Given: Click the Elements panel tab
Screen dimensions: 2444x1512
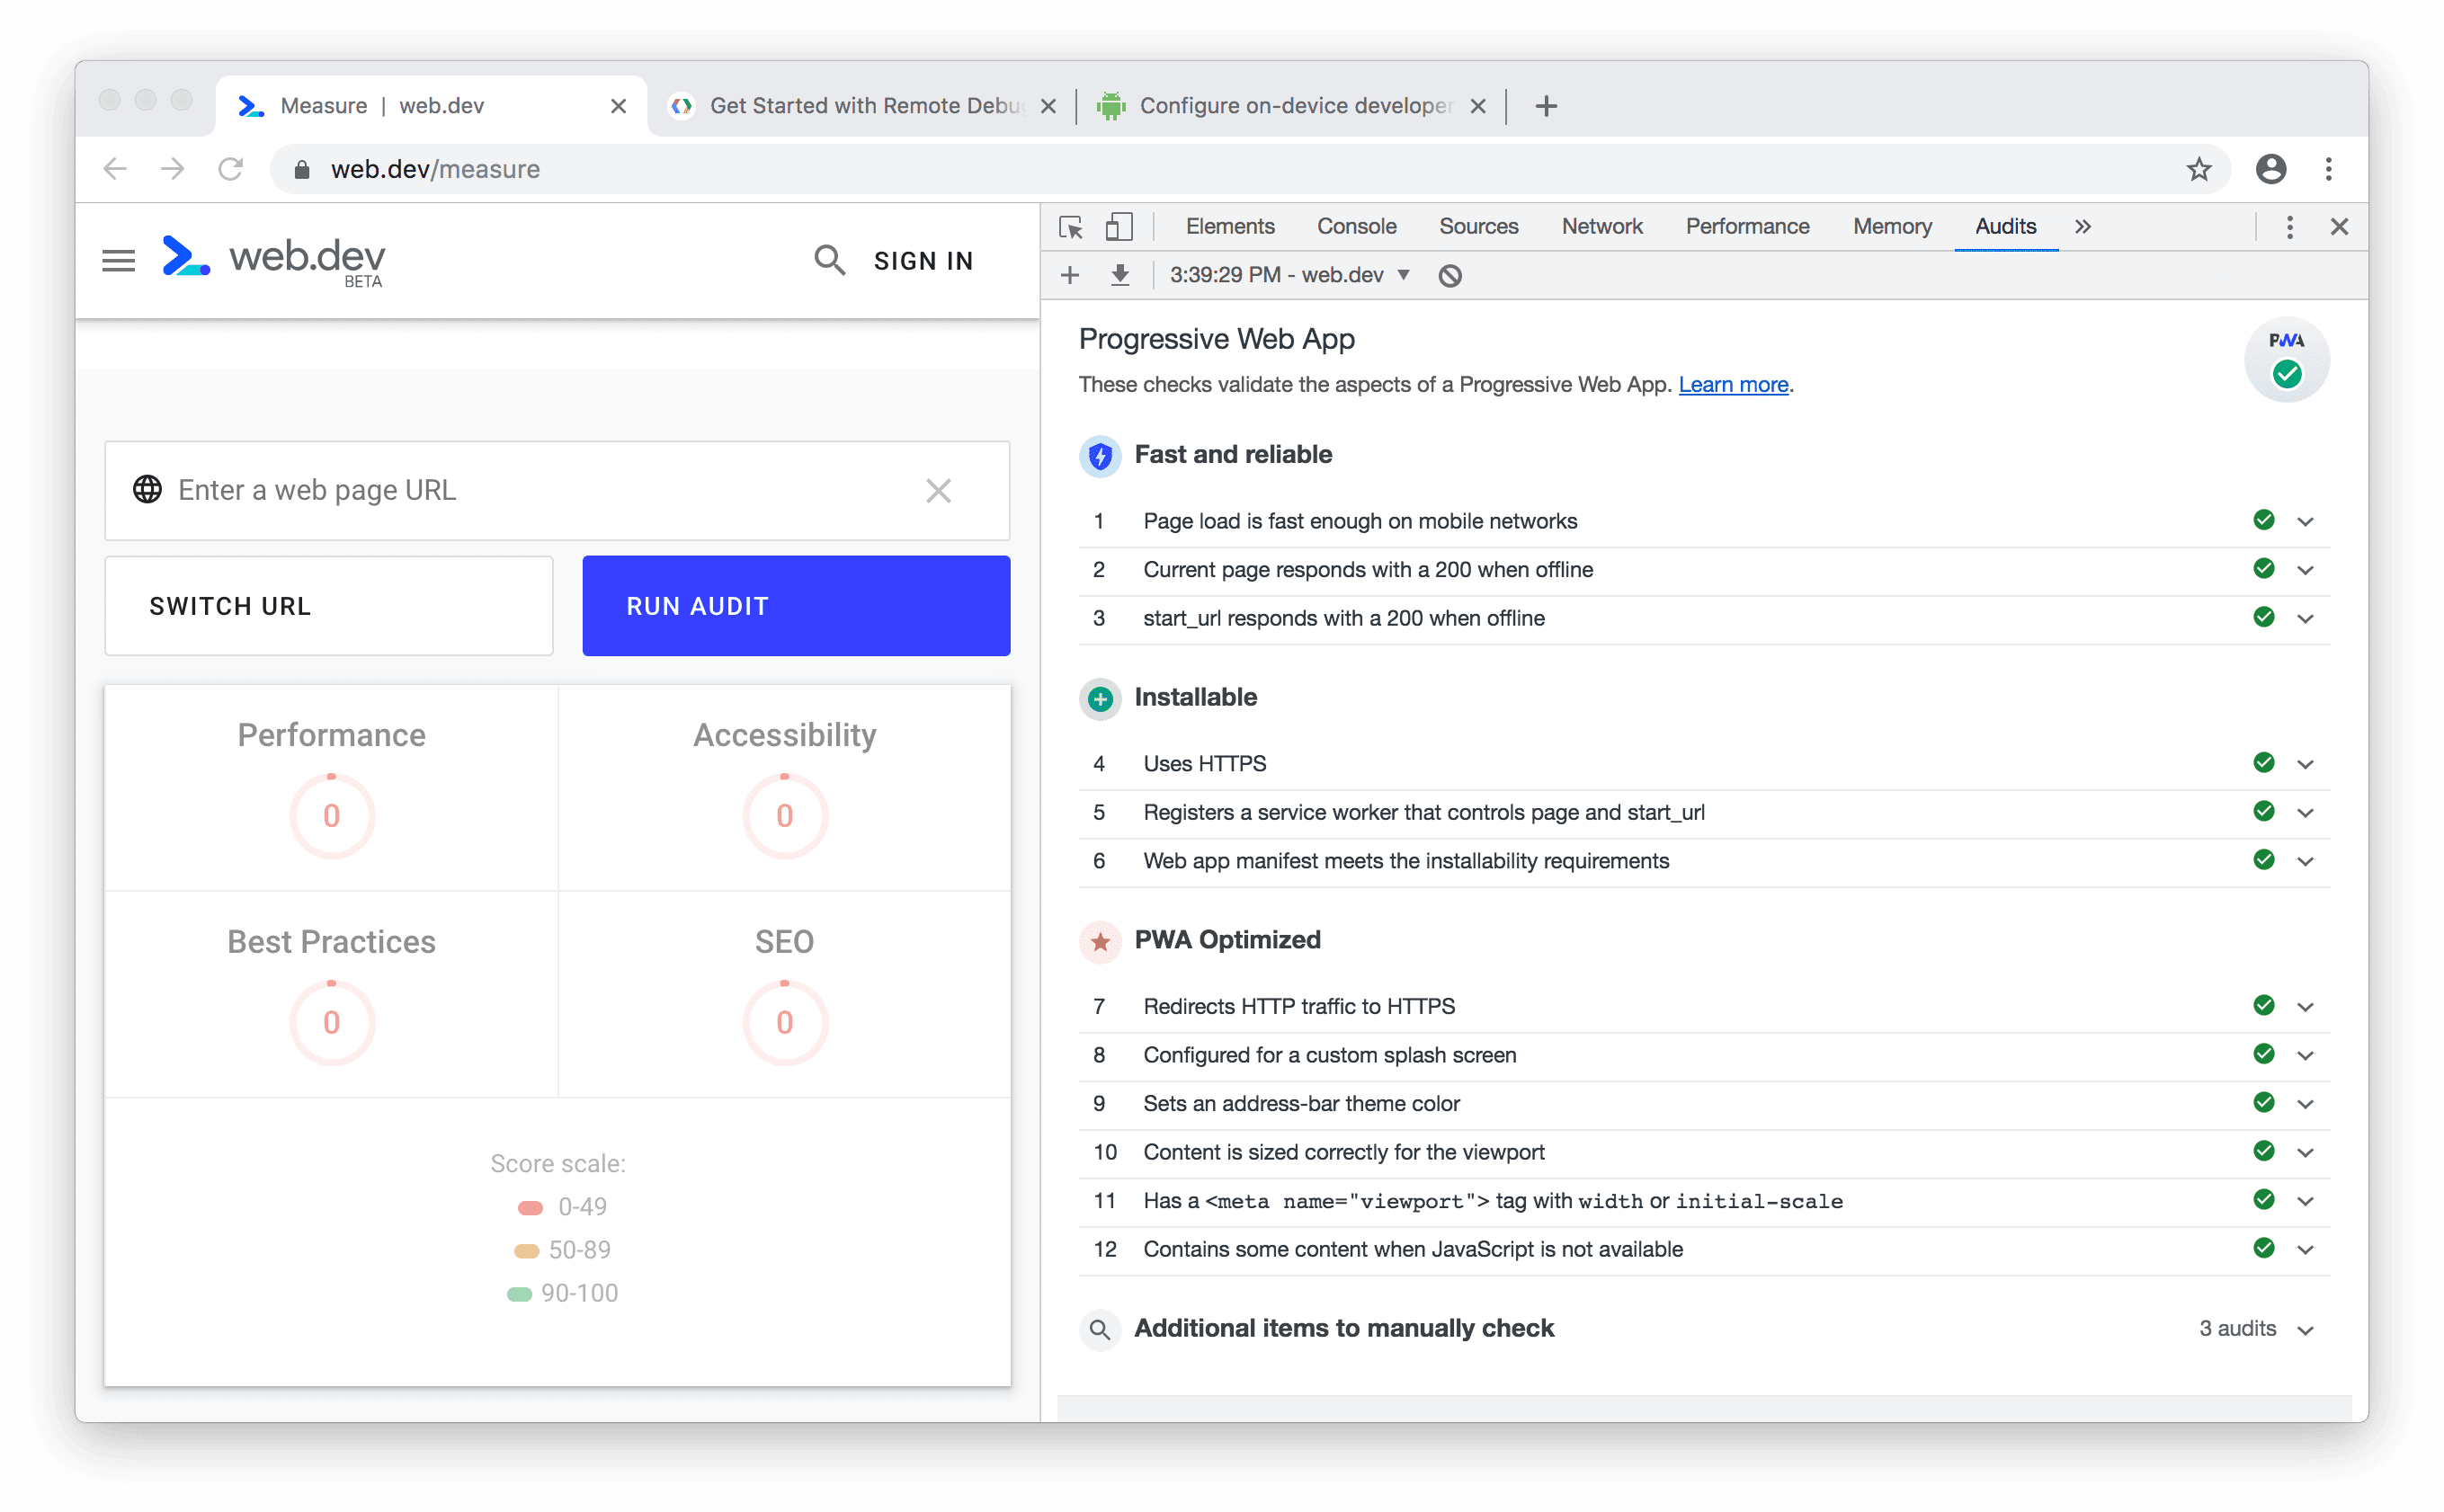Looking at the screenshot, I should (x=1226, y=227).
